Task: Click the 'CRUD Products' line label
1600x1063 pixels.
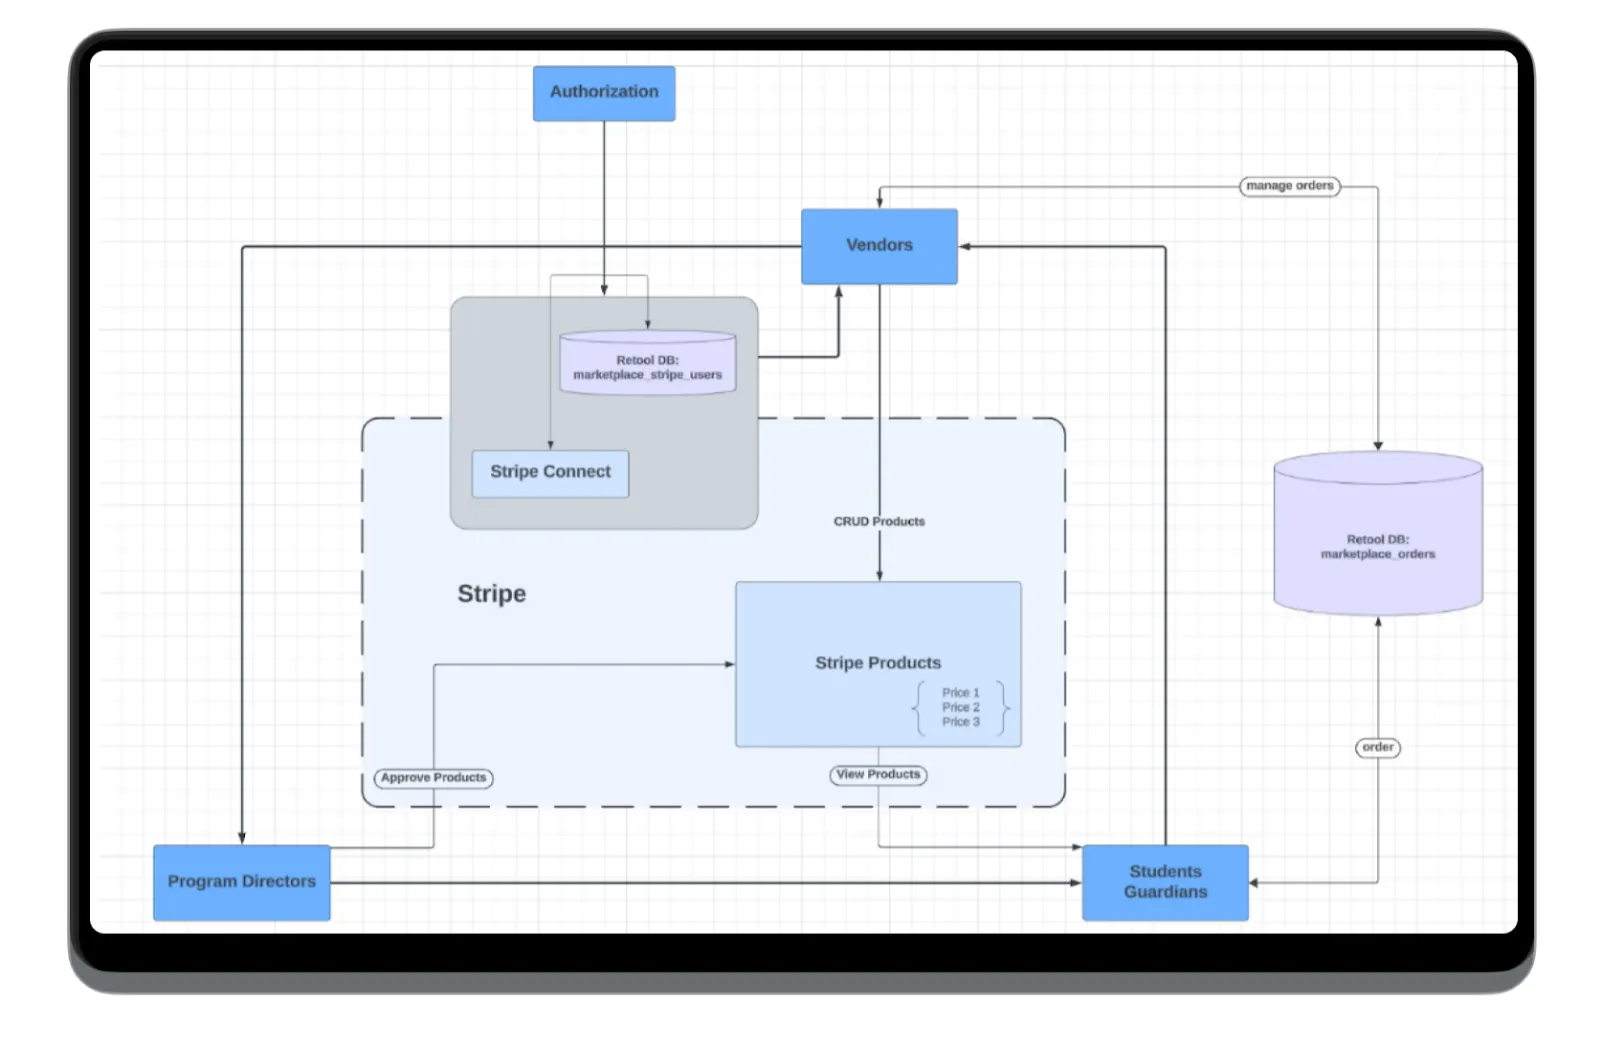Action: click(879, 522)
